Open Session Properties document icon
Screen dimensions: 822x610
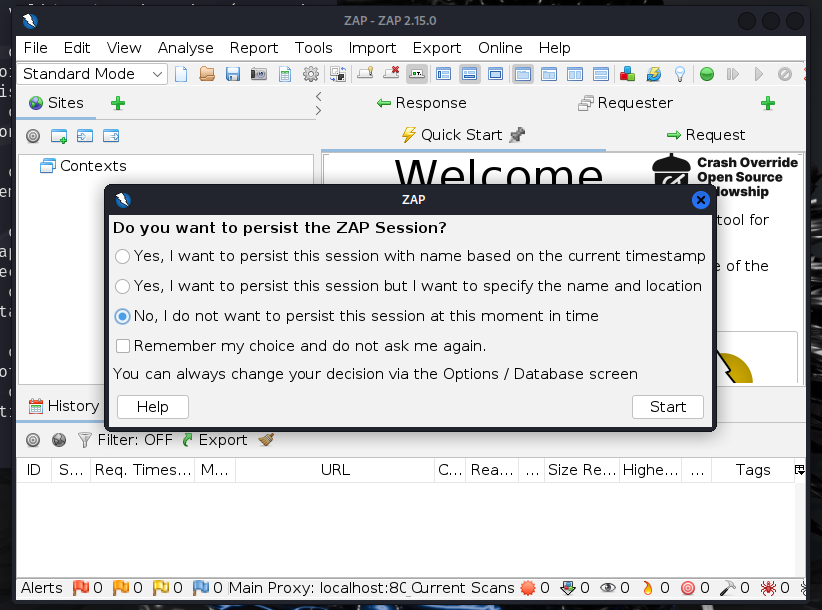pyautogui.click(x=285, y=74)
